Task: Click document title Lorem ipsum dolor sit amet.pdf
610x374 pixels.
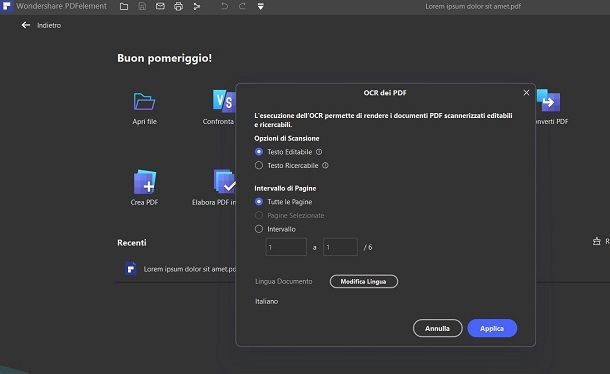Action: (473, 6)
